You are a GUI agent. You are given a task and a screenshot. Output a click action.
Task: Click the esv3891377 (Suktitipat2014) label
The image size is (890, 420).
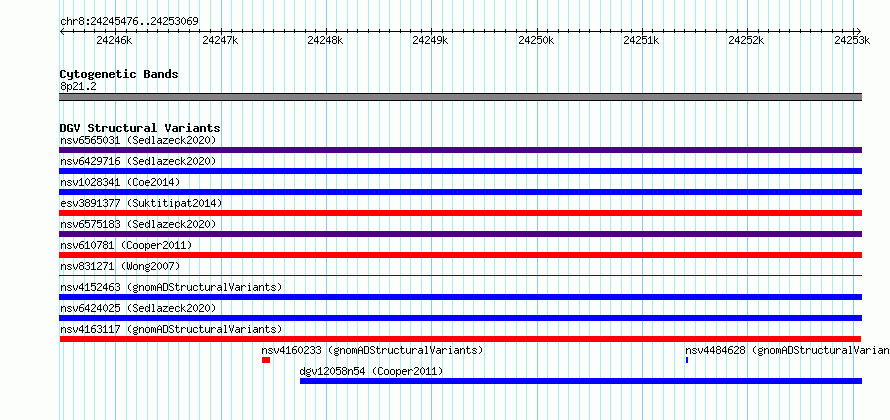point(141,203)
